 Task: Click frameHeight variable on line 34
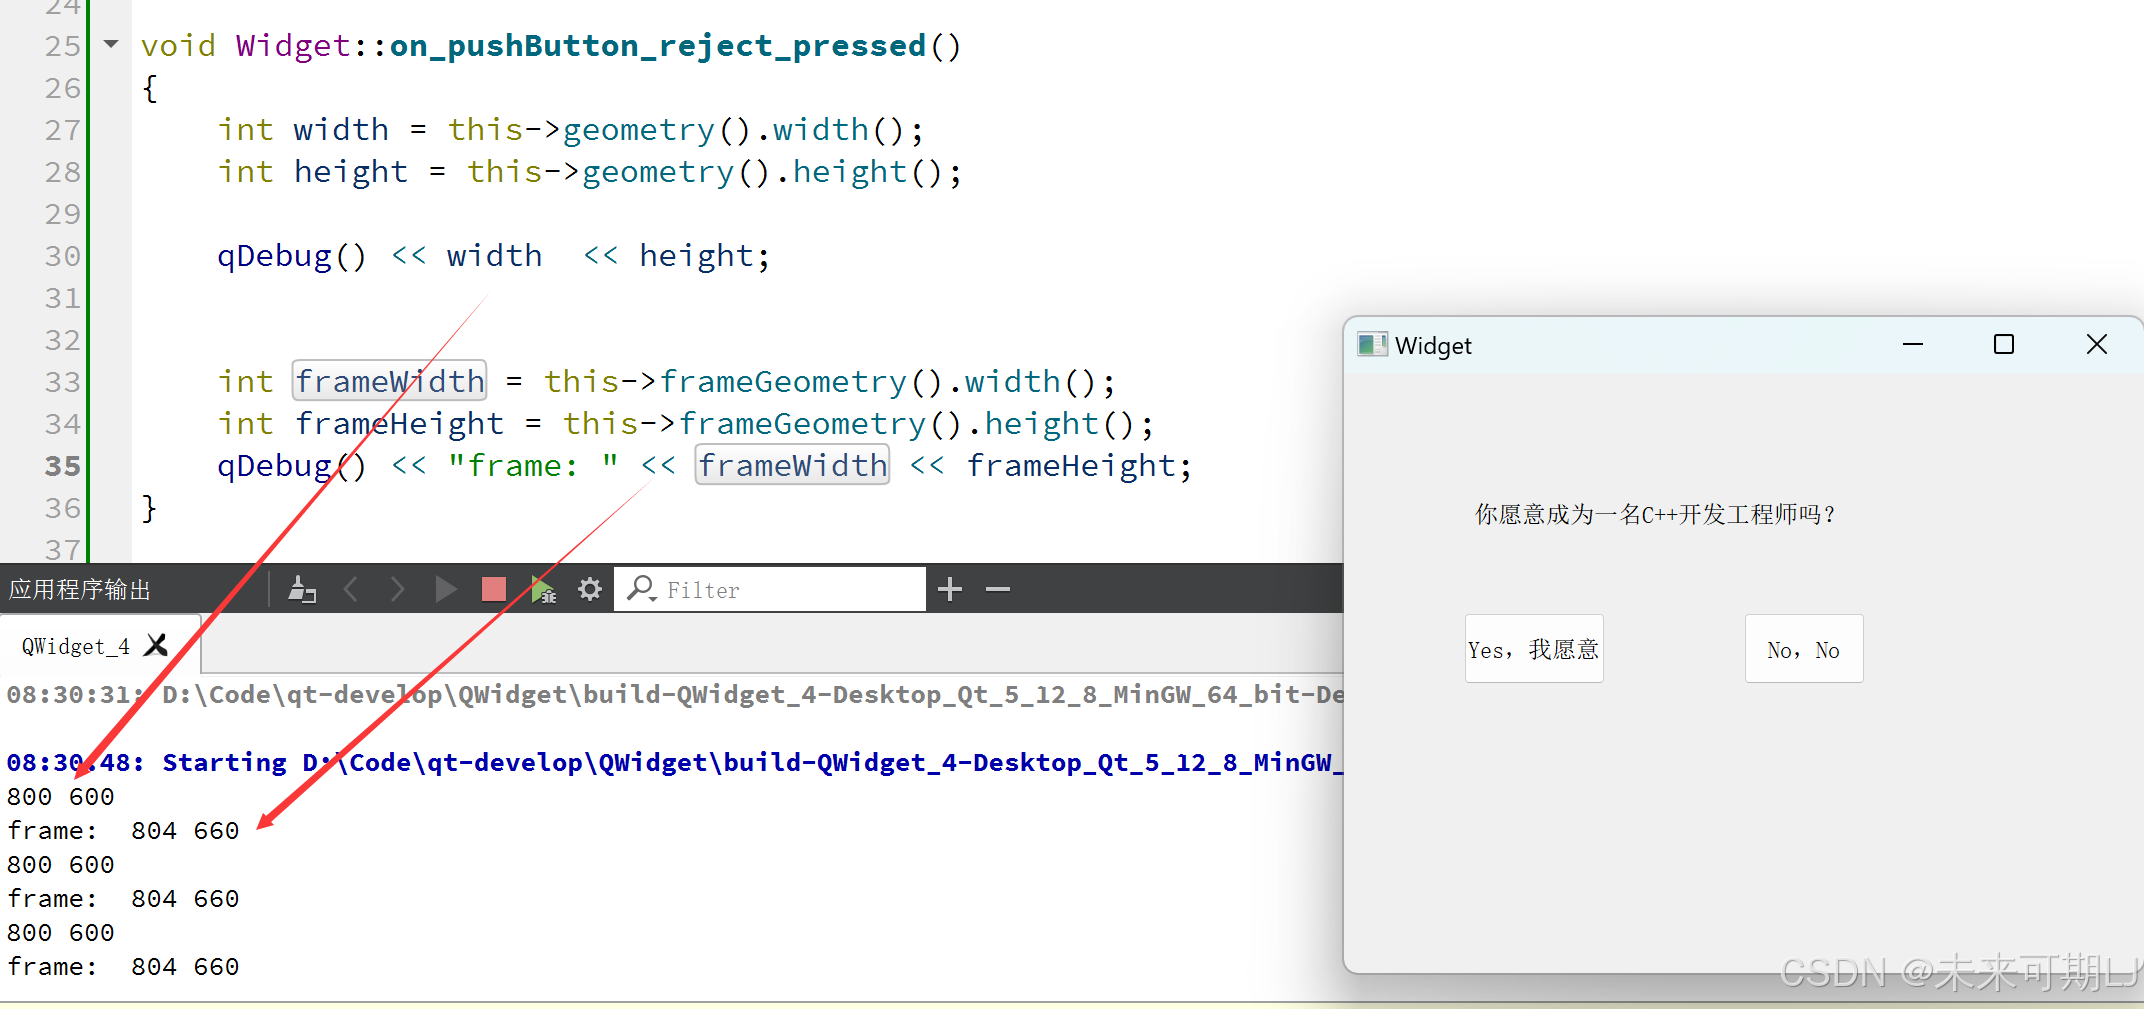[x=399, y=424]
